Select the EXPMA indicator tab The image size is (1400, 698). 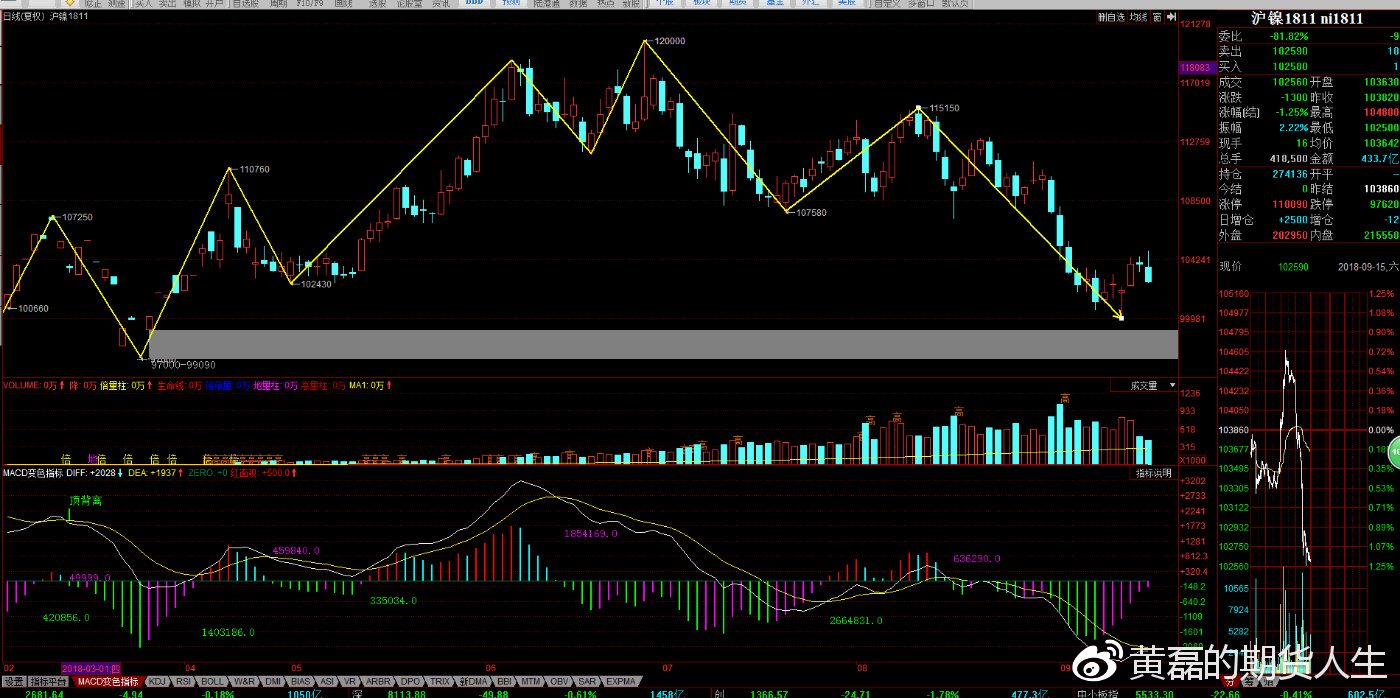tap(621, 681)
